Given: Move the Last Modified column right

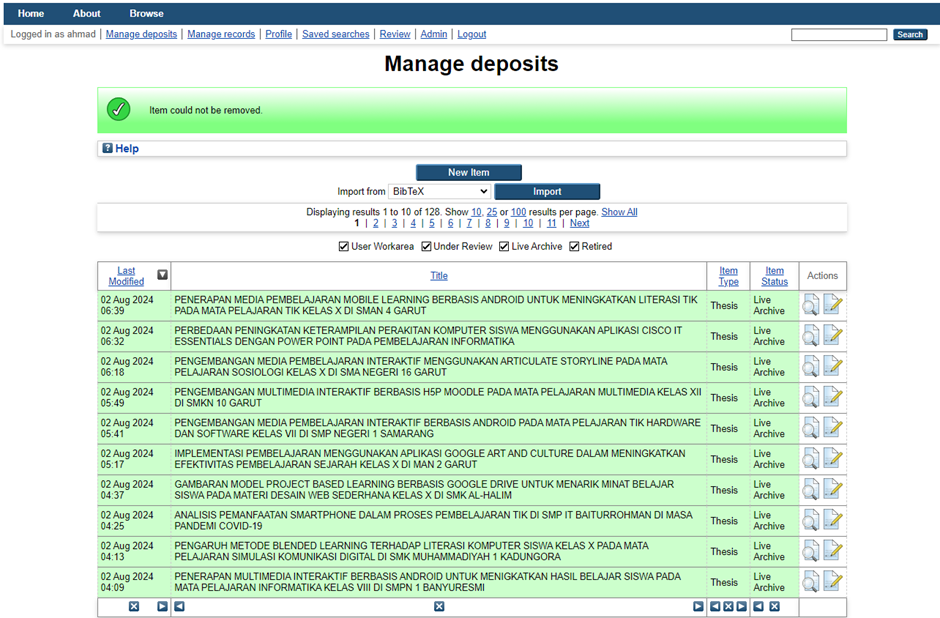Looking at the screenshot, I should click(162, 607).
